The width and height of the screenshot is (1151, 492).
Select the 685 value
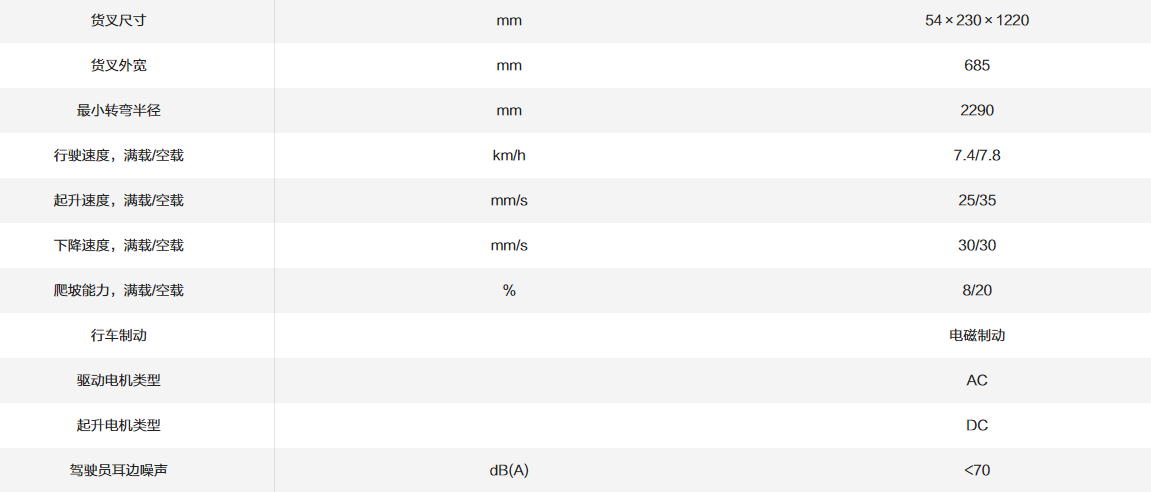click(976, 65)
